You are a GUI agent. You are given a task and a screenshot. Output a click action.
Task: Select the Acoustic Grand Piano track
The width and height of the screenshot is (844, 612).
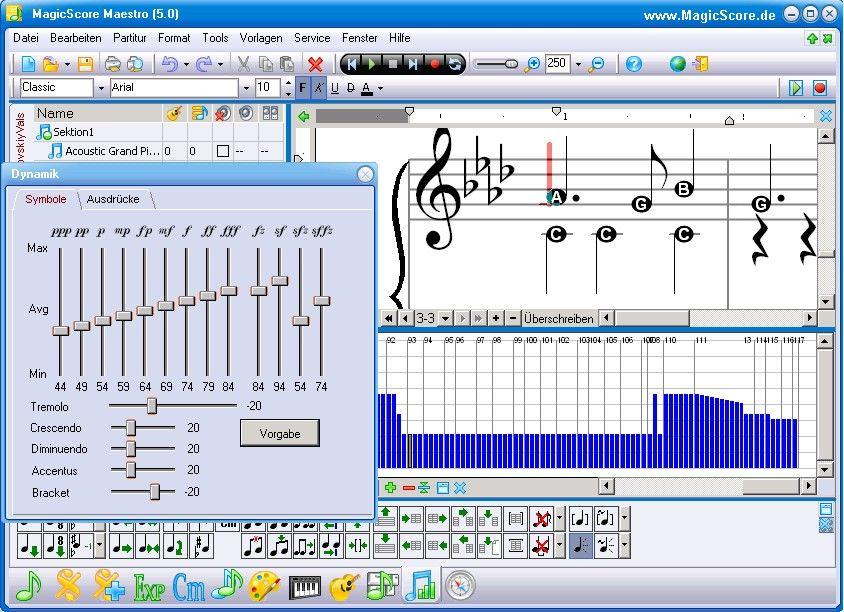click(112, 151)
